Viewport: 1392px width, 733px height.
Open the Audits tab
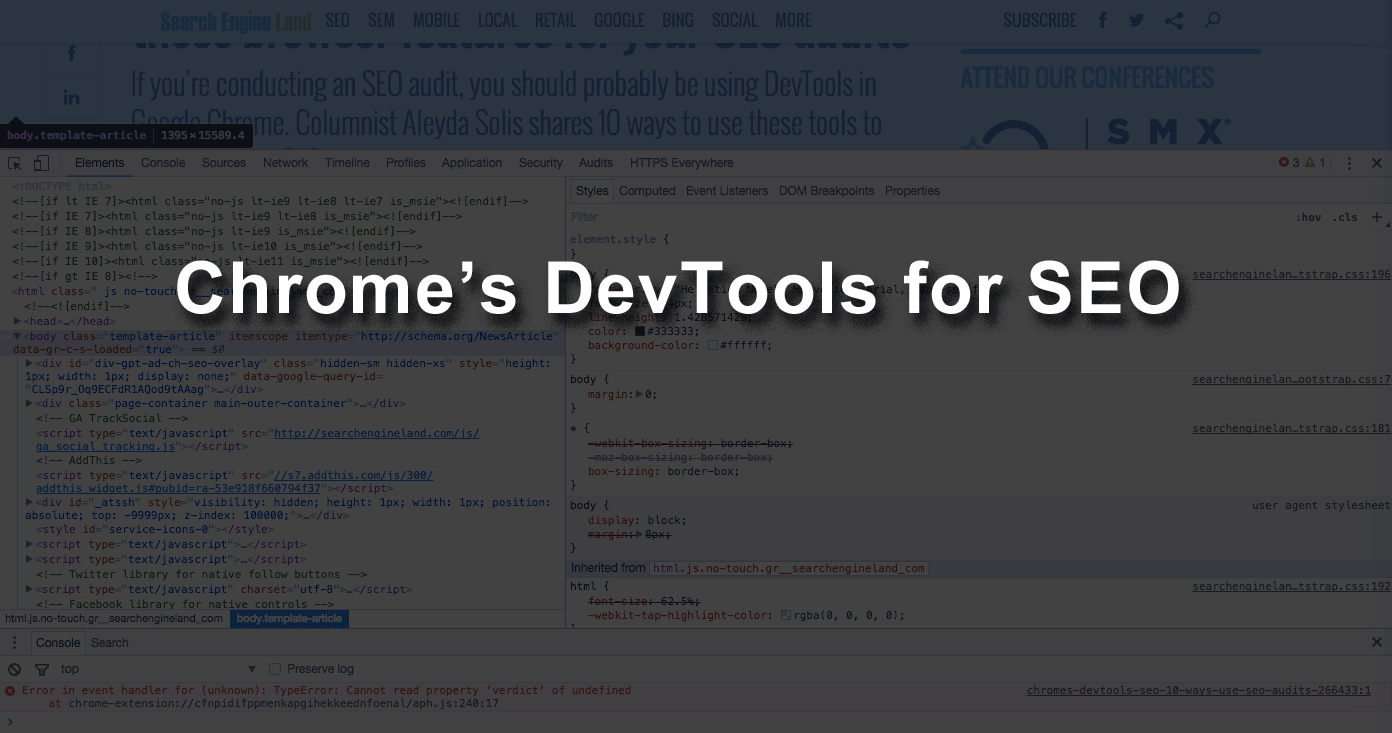[x=596, y=163]
